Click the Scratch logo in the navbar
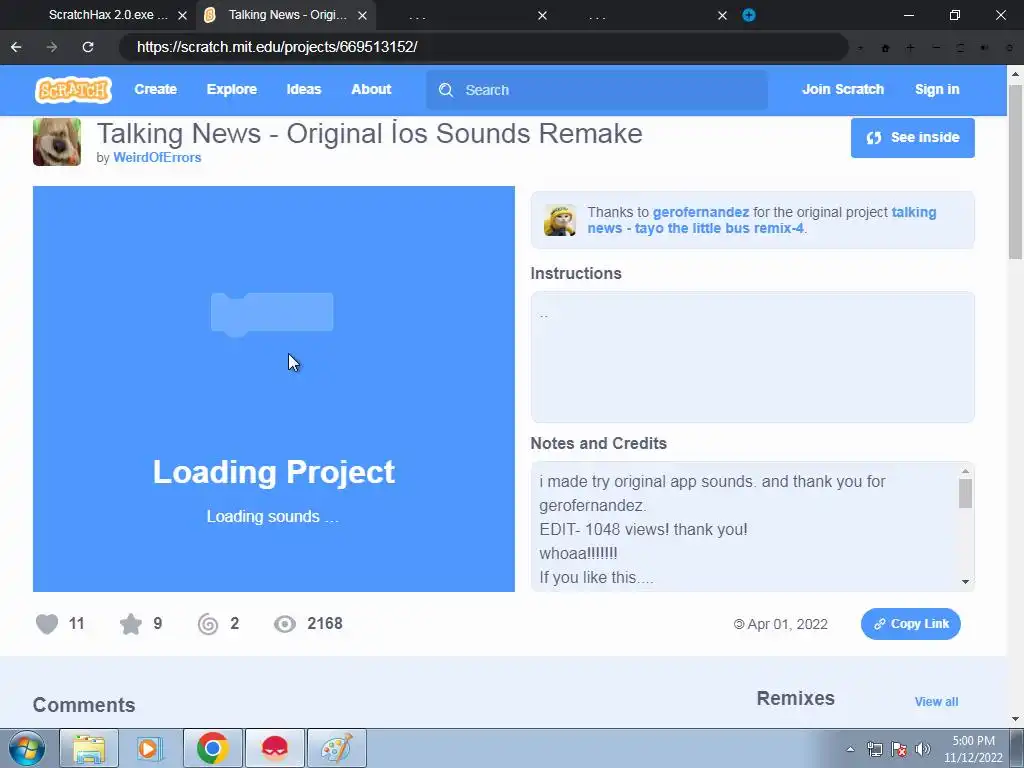Screen dimensions: 1024x768 73,90
